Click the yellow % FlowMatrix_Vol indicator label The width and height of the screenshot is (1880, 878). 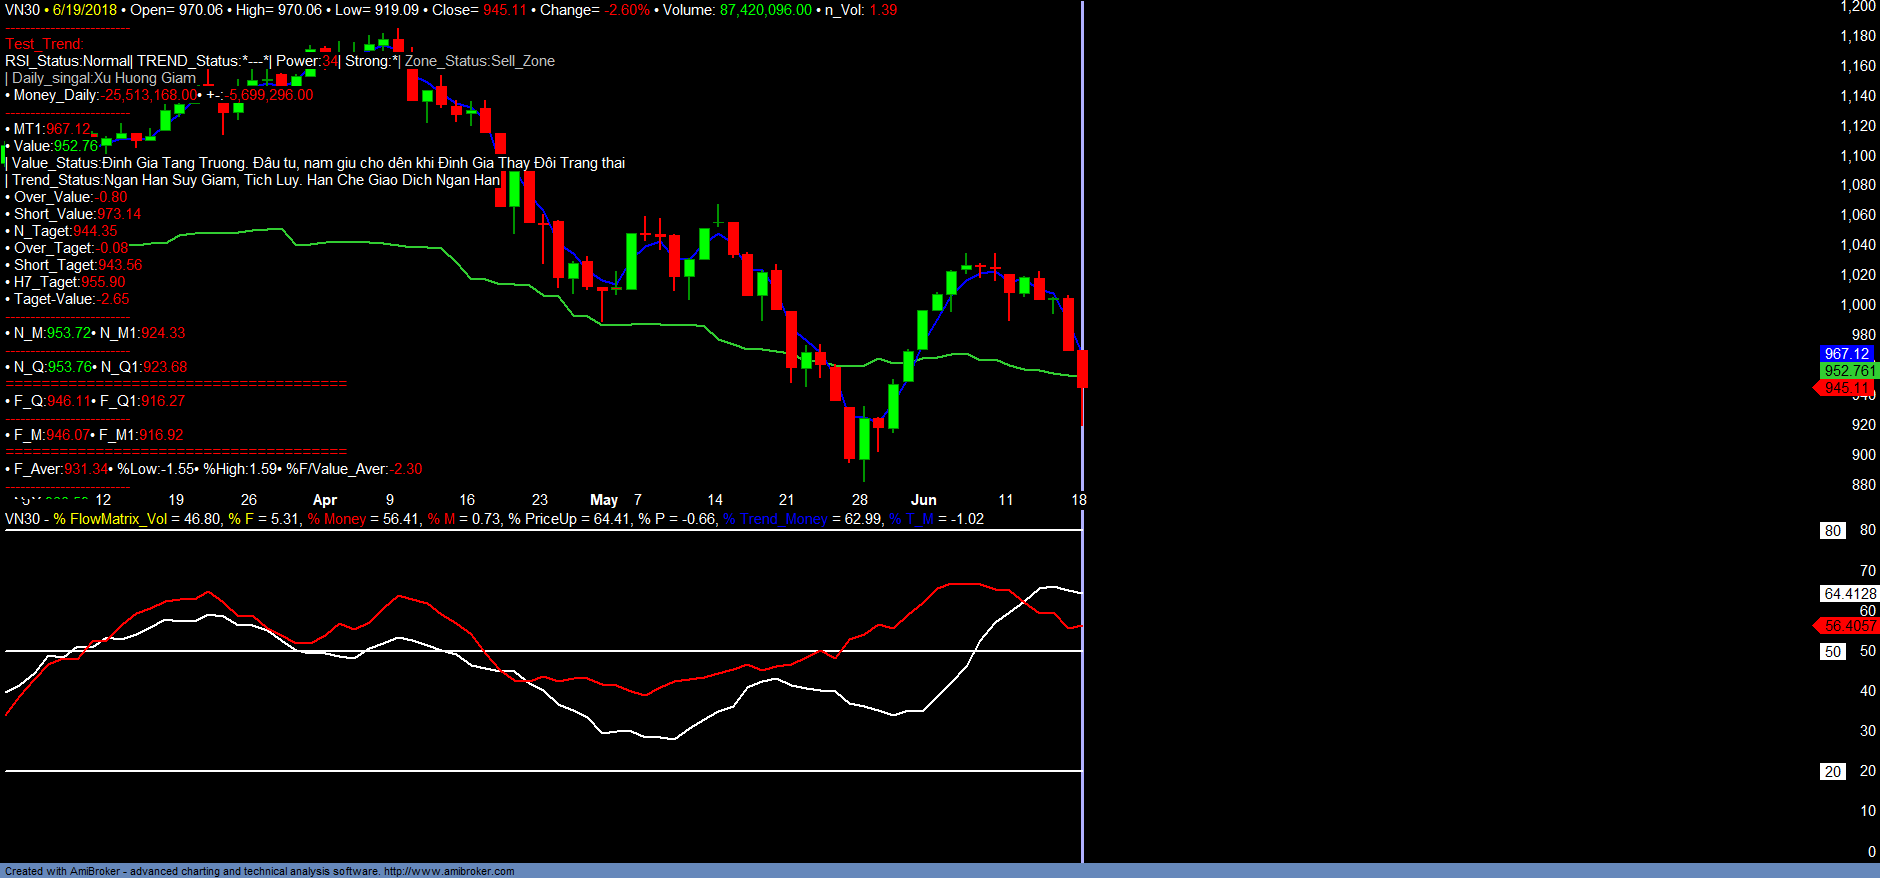coord(111,519)
